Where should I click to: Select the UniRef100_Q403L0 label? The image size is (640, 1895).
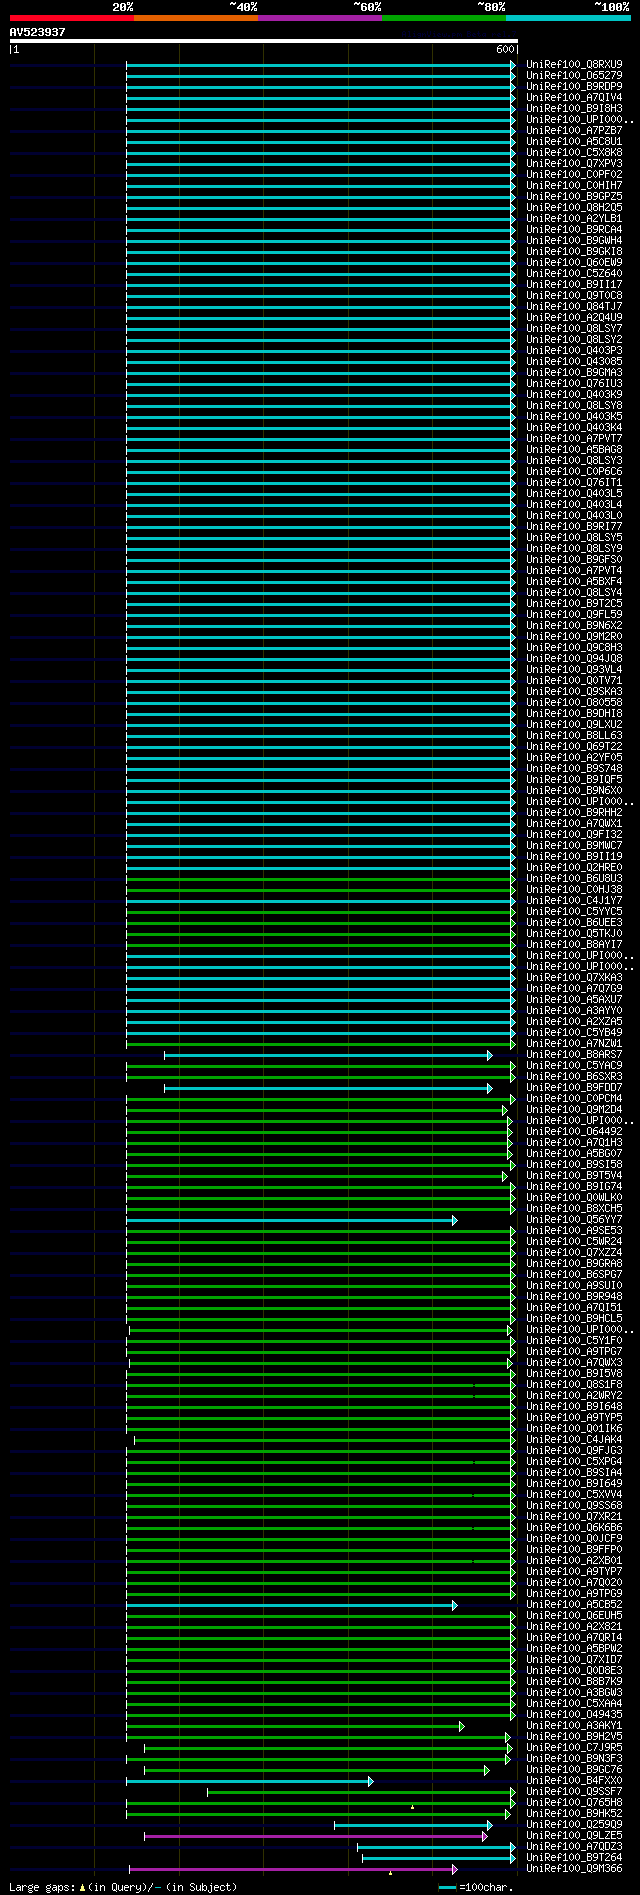(x=574, y=515)
